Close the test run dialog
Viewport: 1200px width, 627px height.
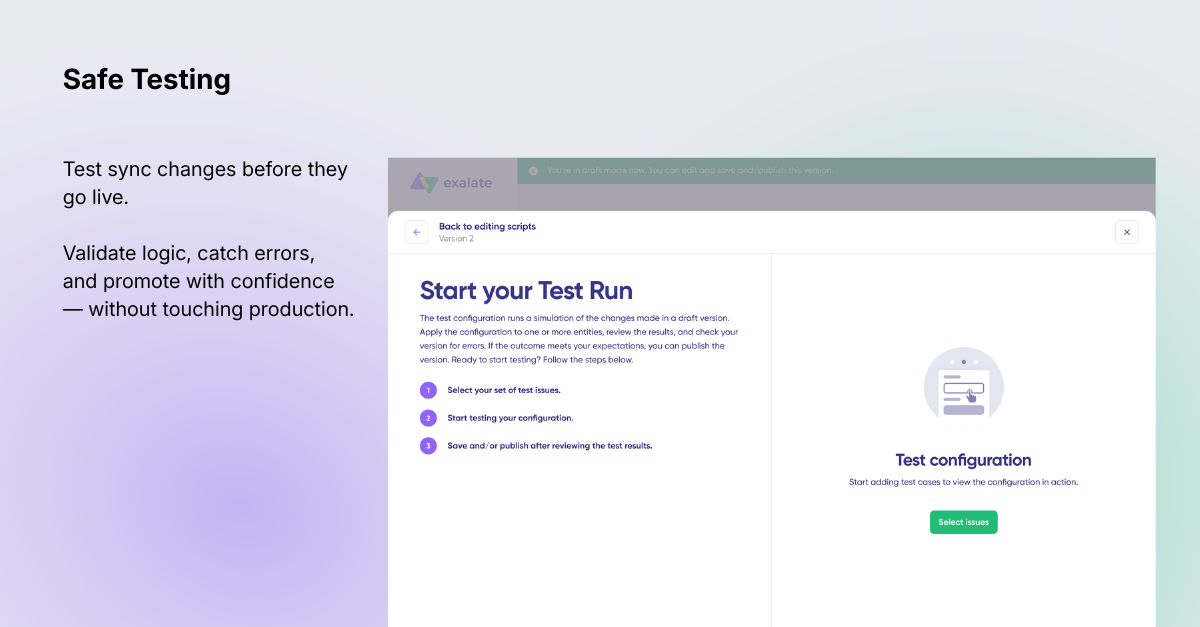point(1127,232)
